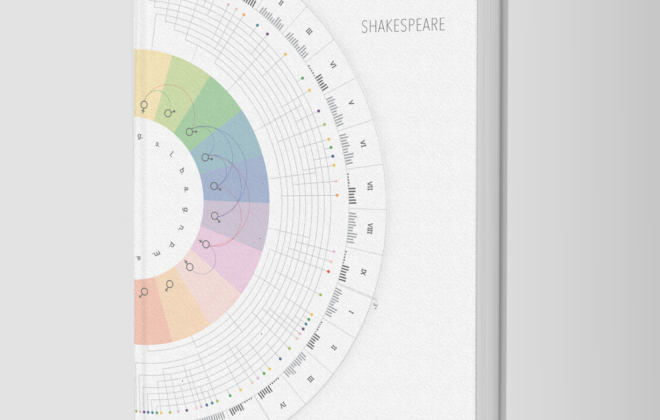This screenshot has height=420, width=660.
Task: Click the bar cluster beside numeral VIII
Action: [x=352, y=228]
